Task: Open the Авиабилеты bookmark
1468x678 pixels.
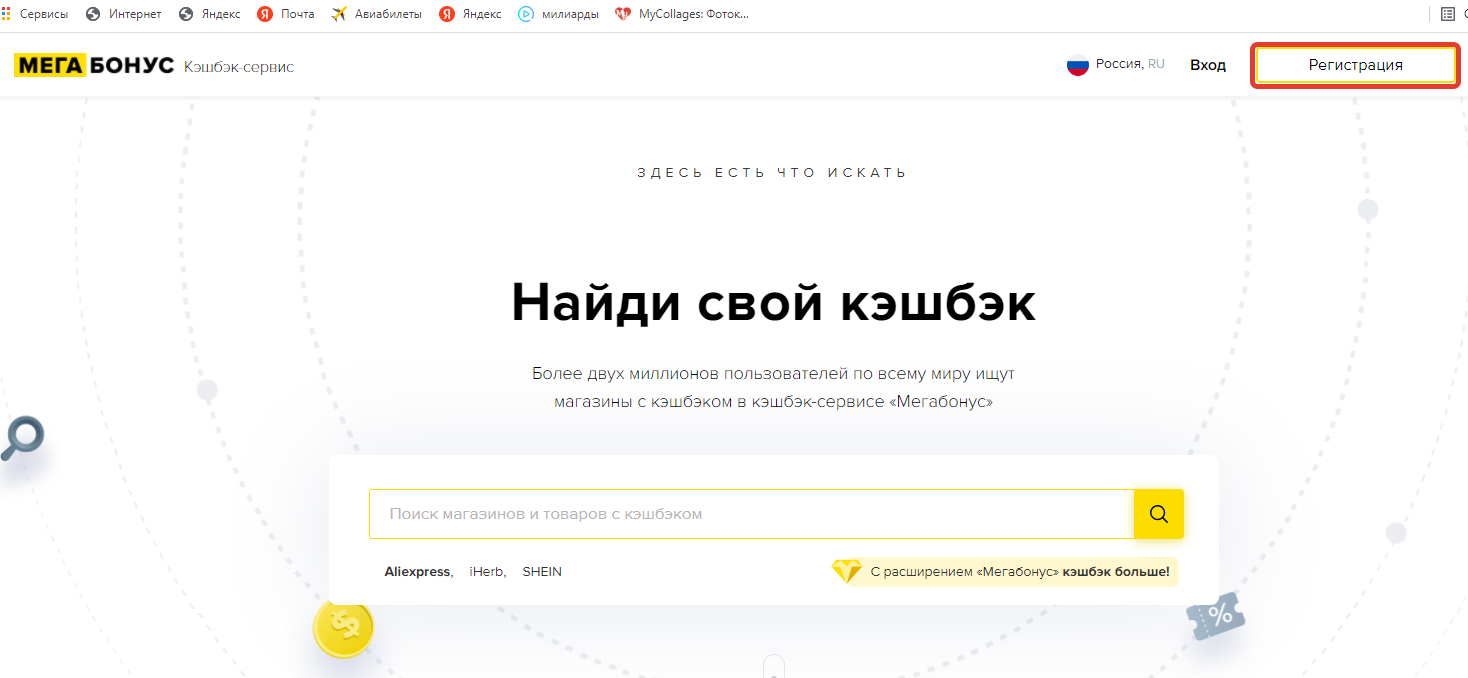Action: (376, 14)
